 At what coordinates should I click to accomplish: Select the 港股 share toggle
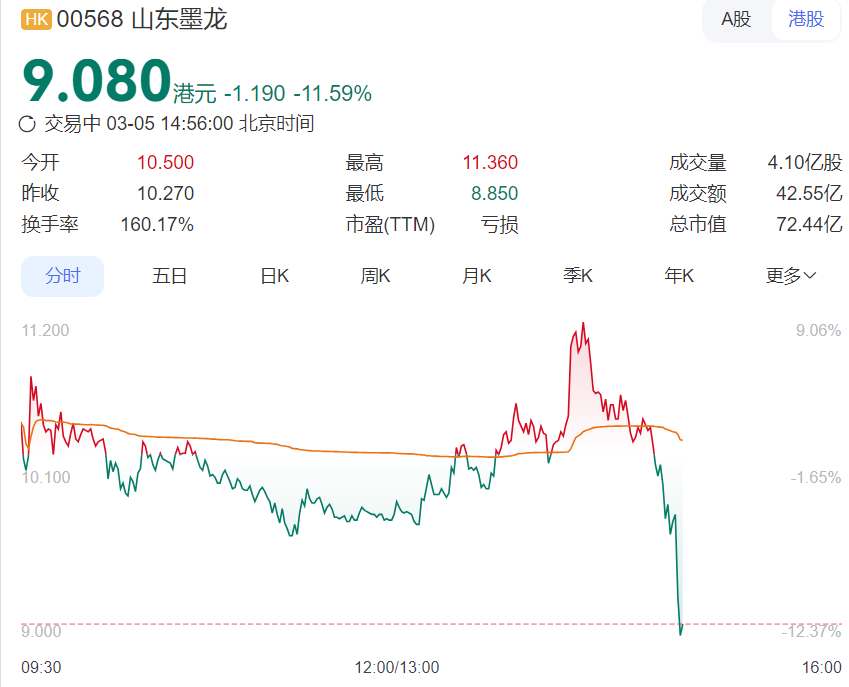(x=806, y=19)
